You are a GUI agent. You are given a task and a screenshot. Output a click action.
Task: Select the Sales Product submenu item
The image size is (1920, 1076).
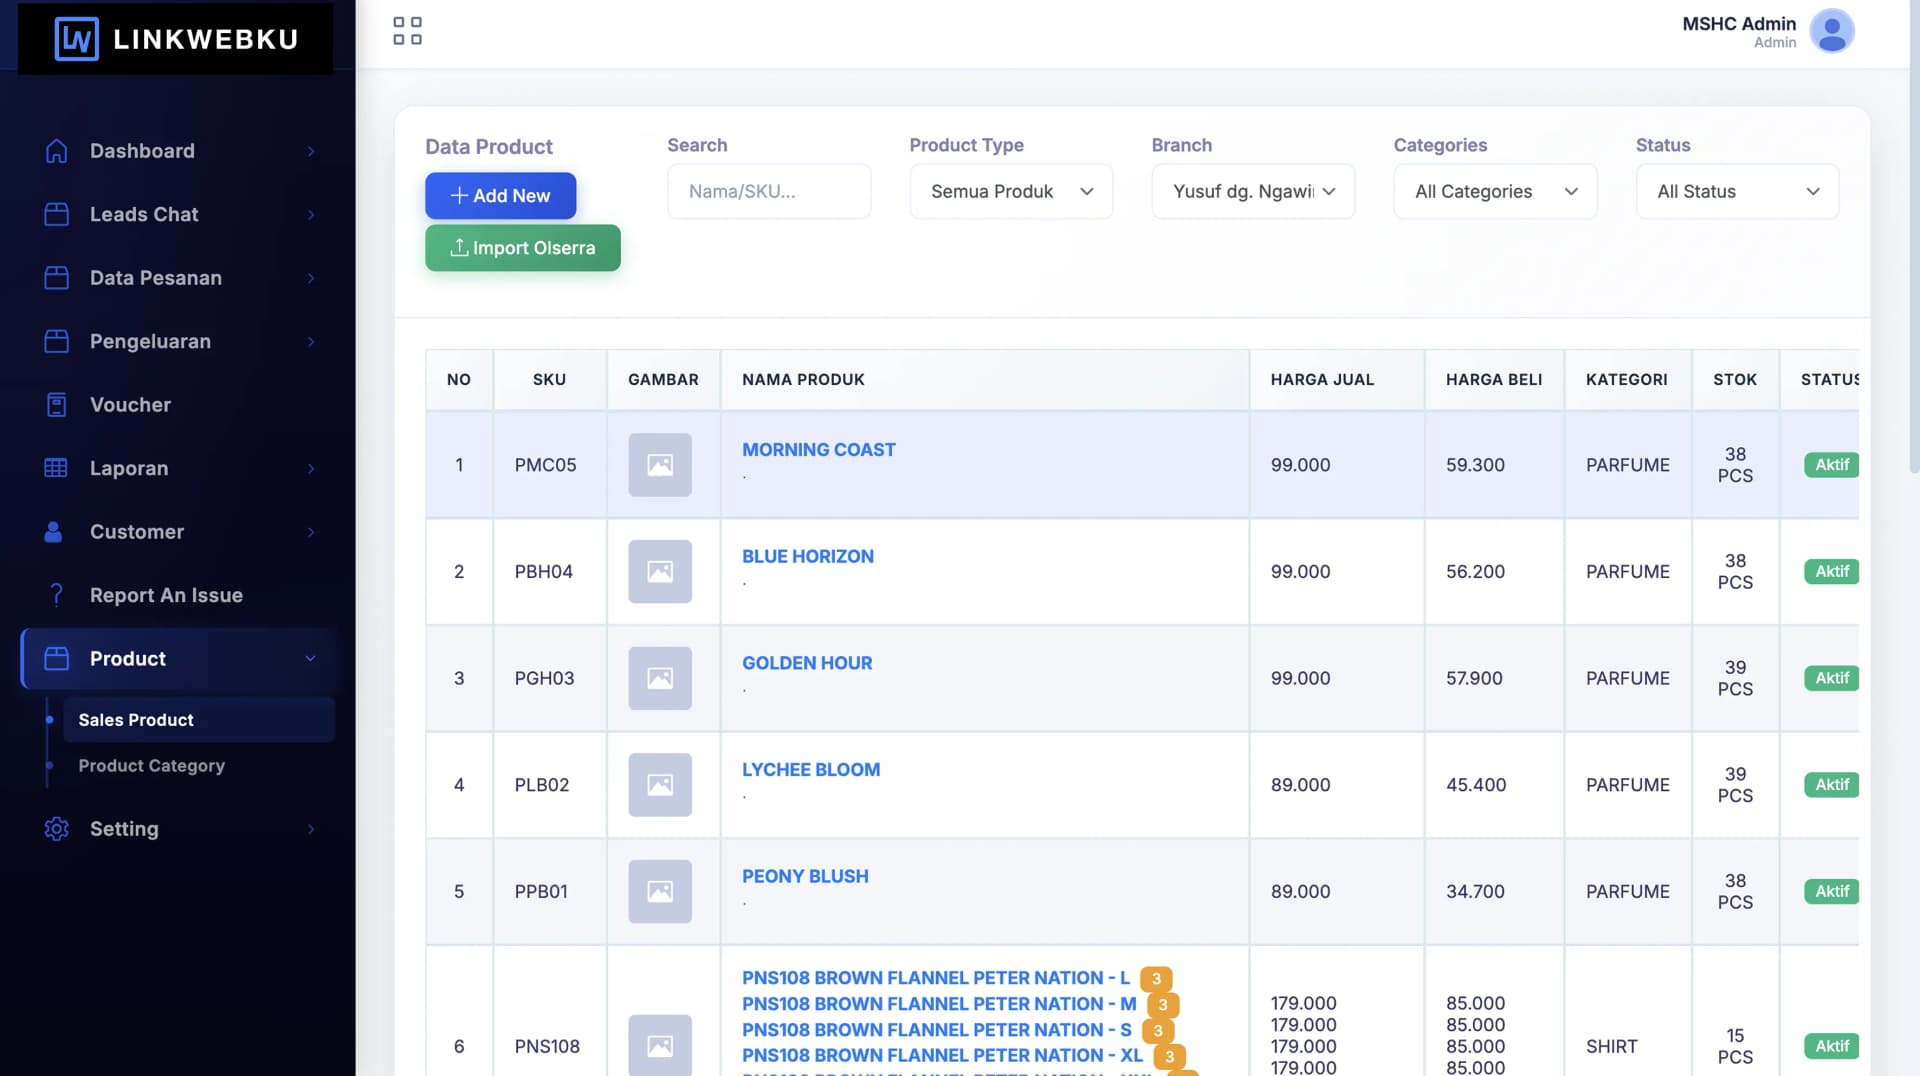(x=198, y=720)
